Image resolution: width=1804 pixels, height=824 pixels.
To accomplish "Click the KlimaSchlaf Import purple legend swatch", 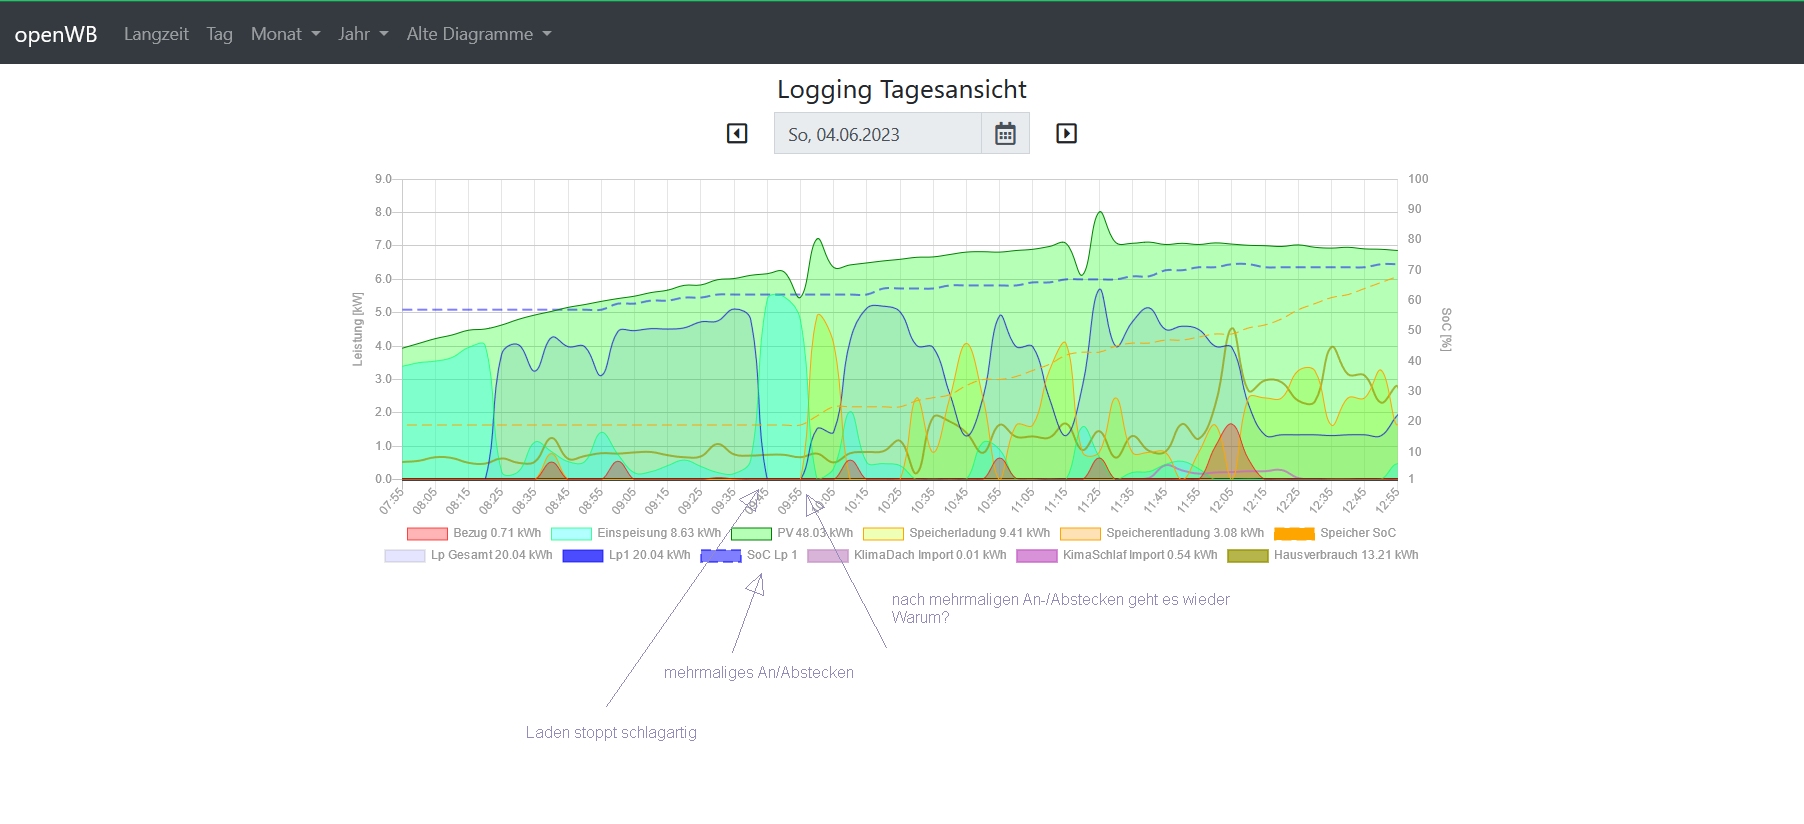I will [x=1036, y=556].
